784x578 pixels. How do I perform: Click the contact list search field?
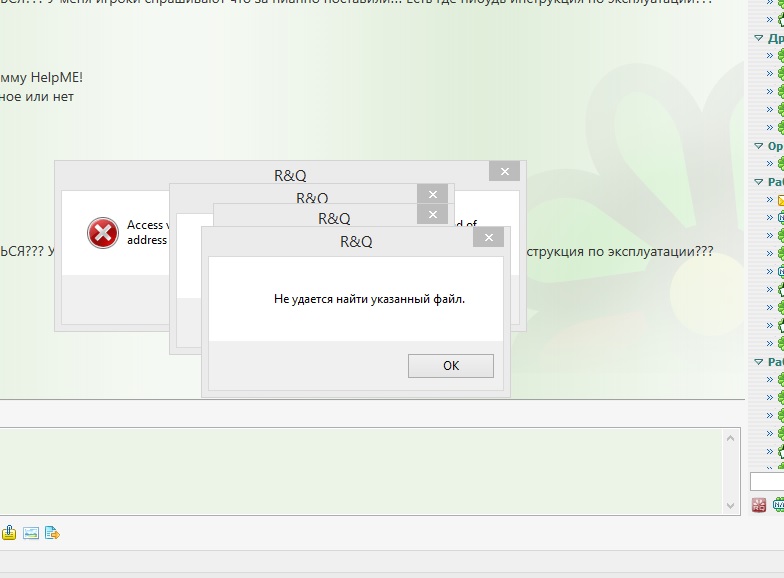tap(767, 482)
